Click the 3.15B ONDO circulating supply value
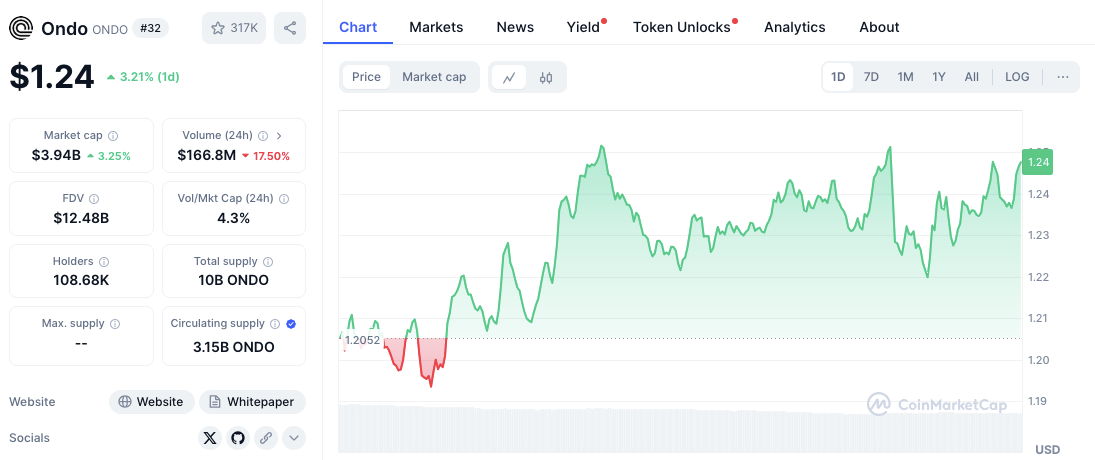This screenshot has width=1095, height=460. pos(233,347)
